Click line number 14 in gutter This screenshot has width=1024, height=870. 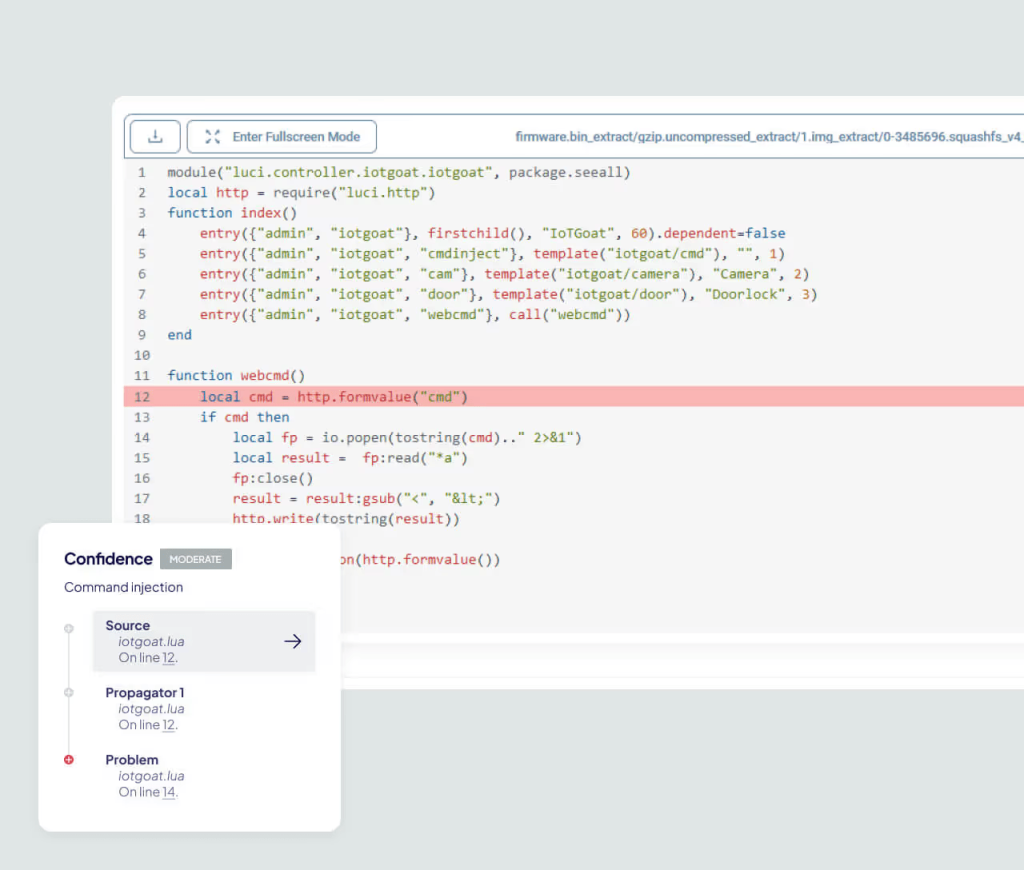(141, 438)
